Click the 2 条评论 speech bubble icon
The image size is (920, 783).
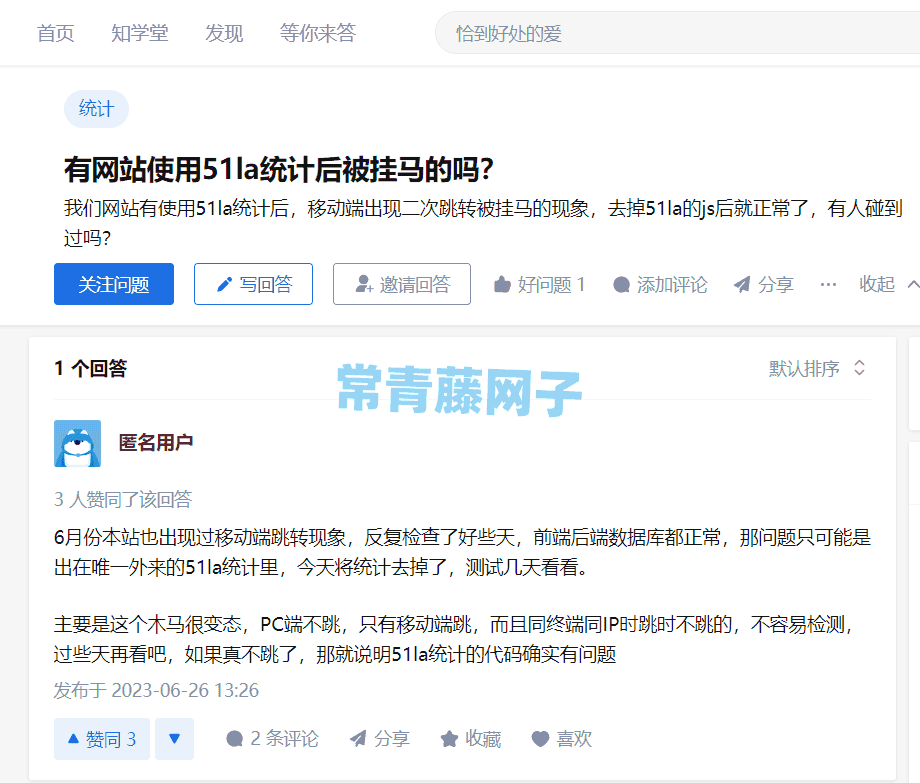click(x=234, y=739)
